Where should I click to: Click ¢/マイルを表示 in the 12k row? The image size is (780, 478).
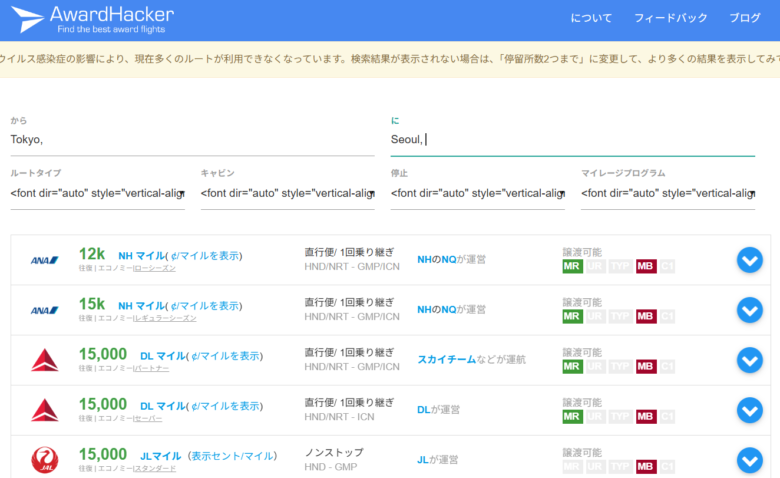click(205, 255)
